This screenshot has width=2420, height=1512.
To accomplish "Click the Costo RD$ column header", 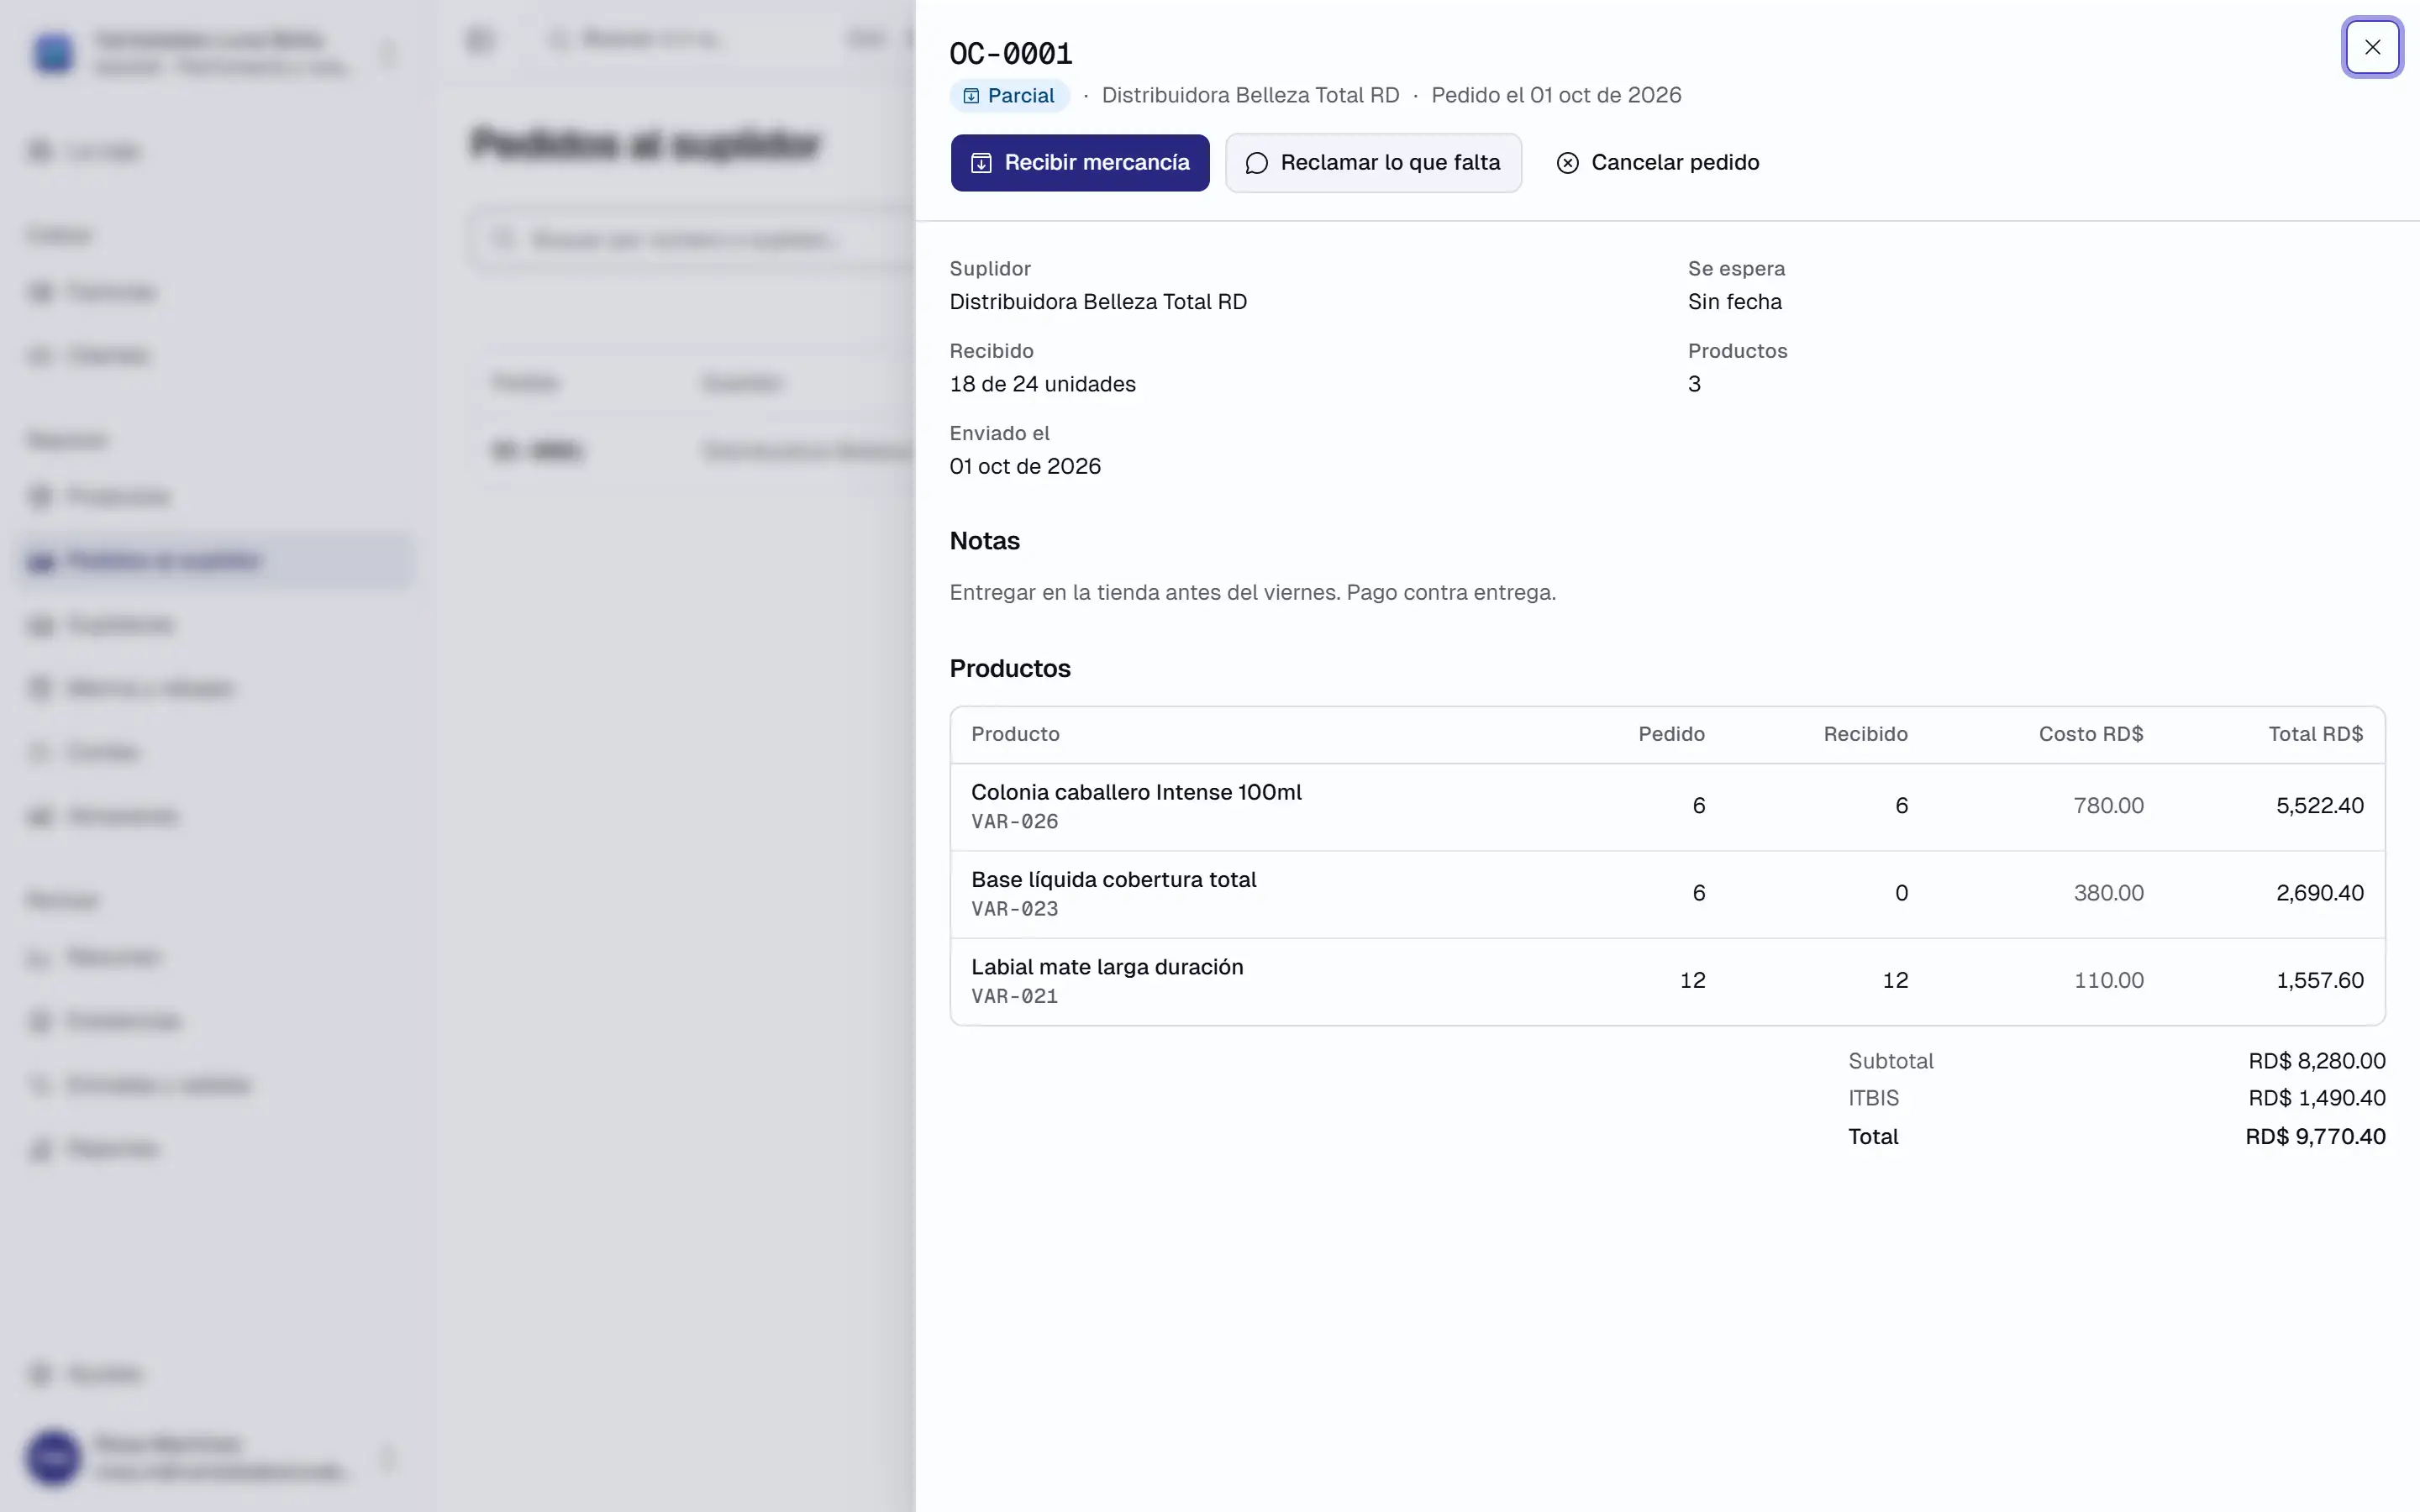I will 2091,734.
